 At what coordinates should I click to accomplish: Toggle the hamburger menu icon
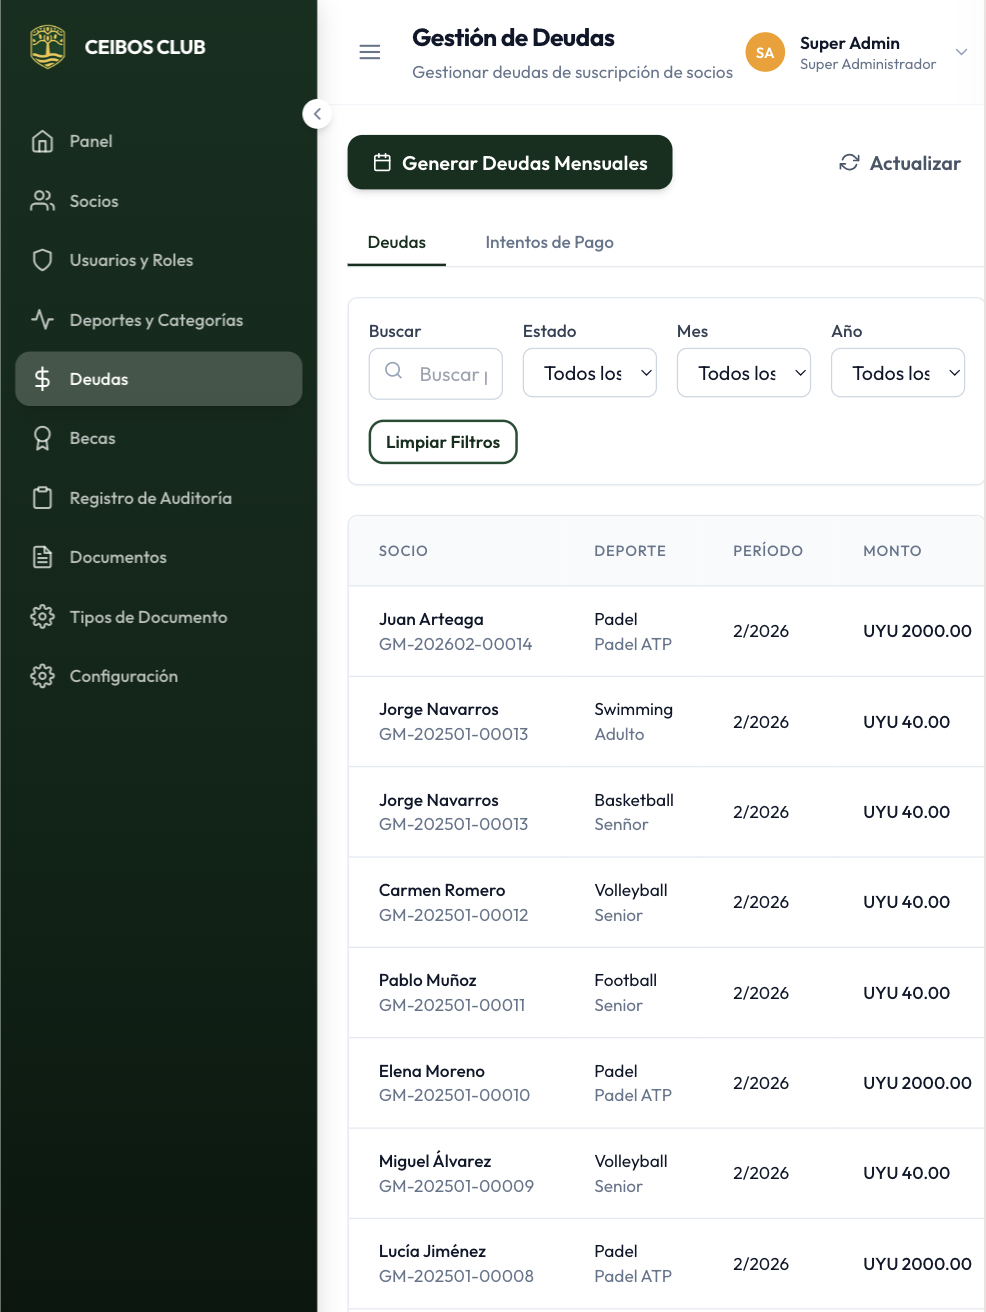(370, 52)
